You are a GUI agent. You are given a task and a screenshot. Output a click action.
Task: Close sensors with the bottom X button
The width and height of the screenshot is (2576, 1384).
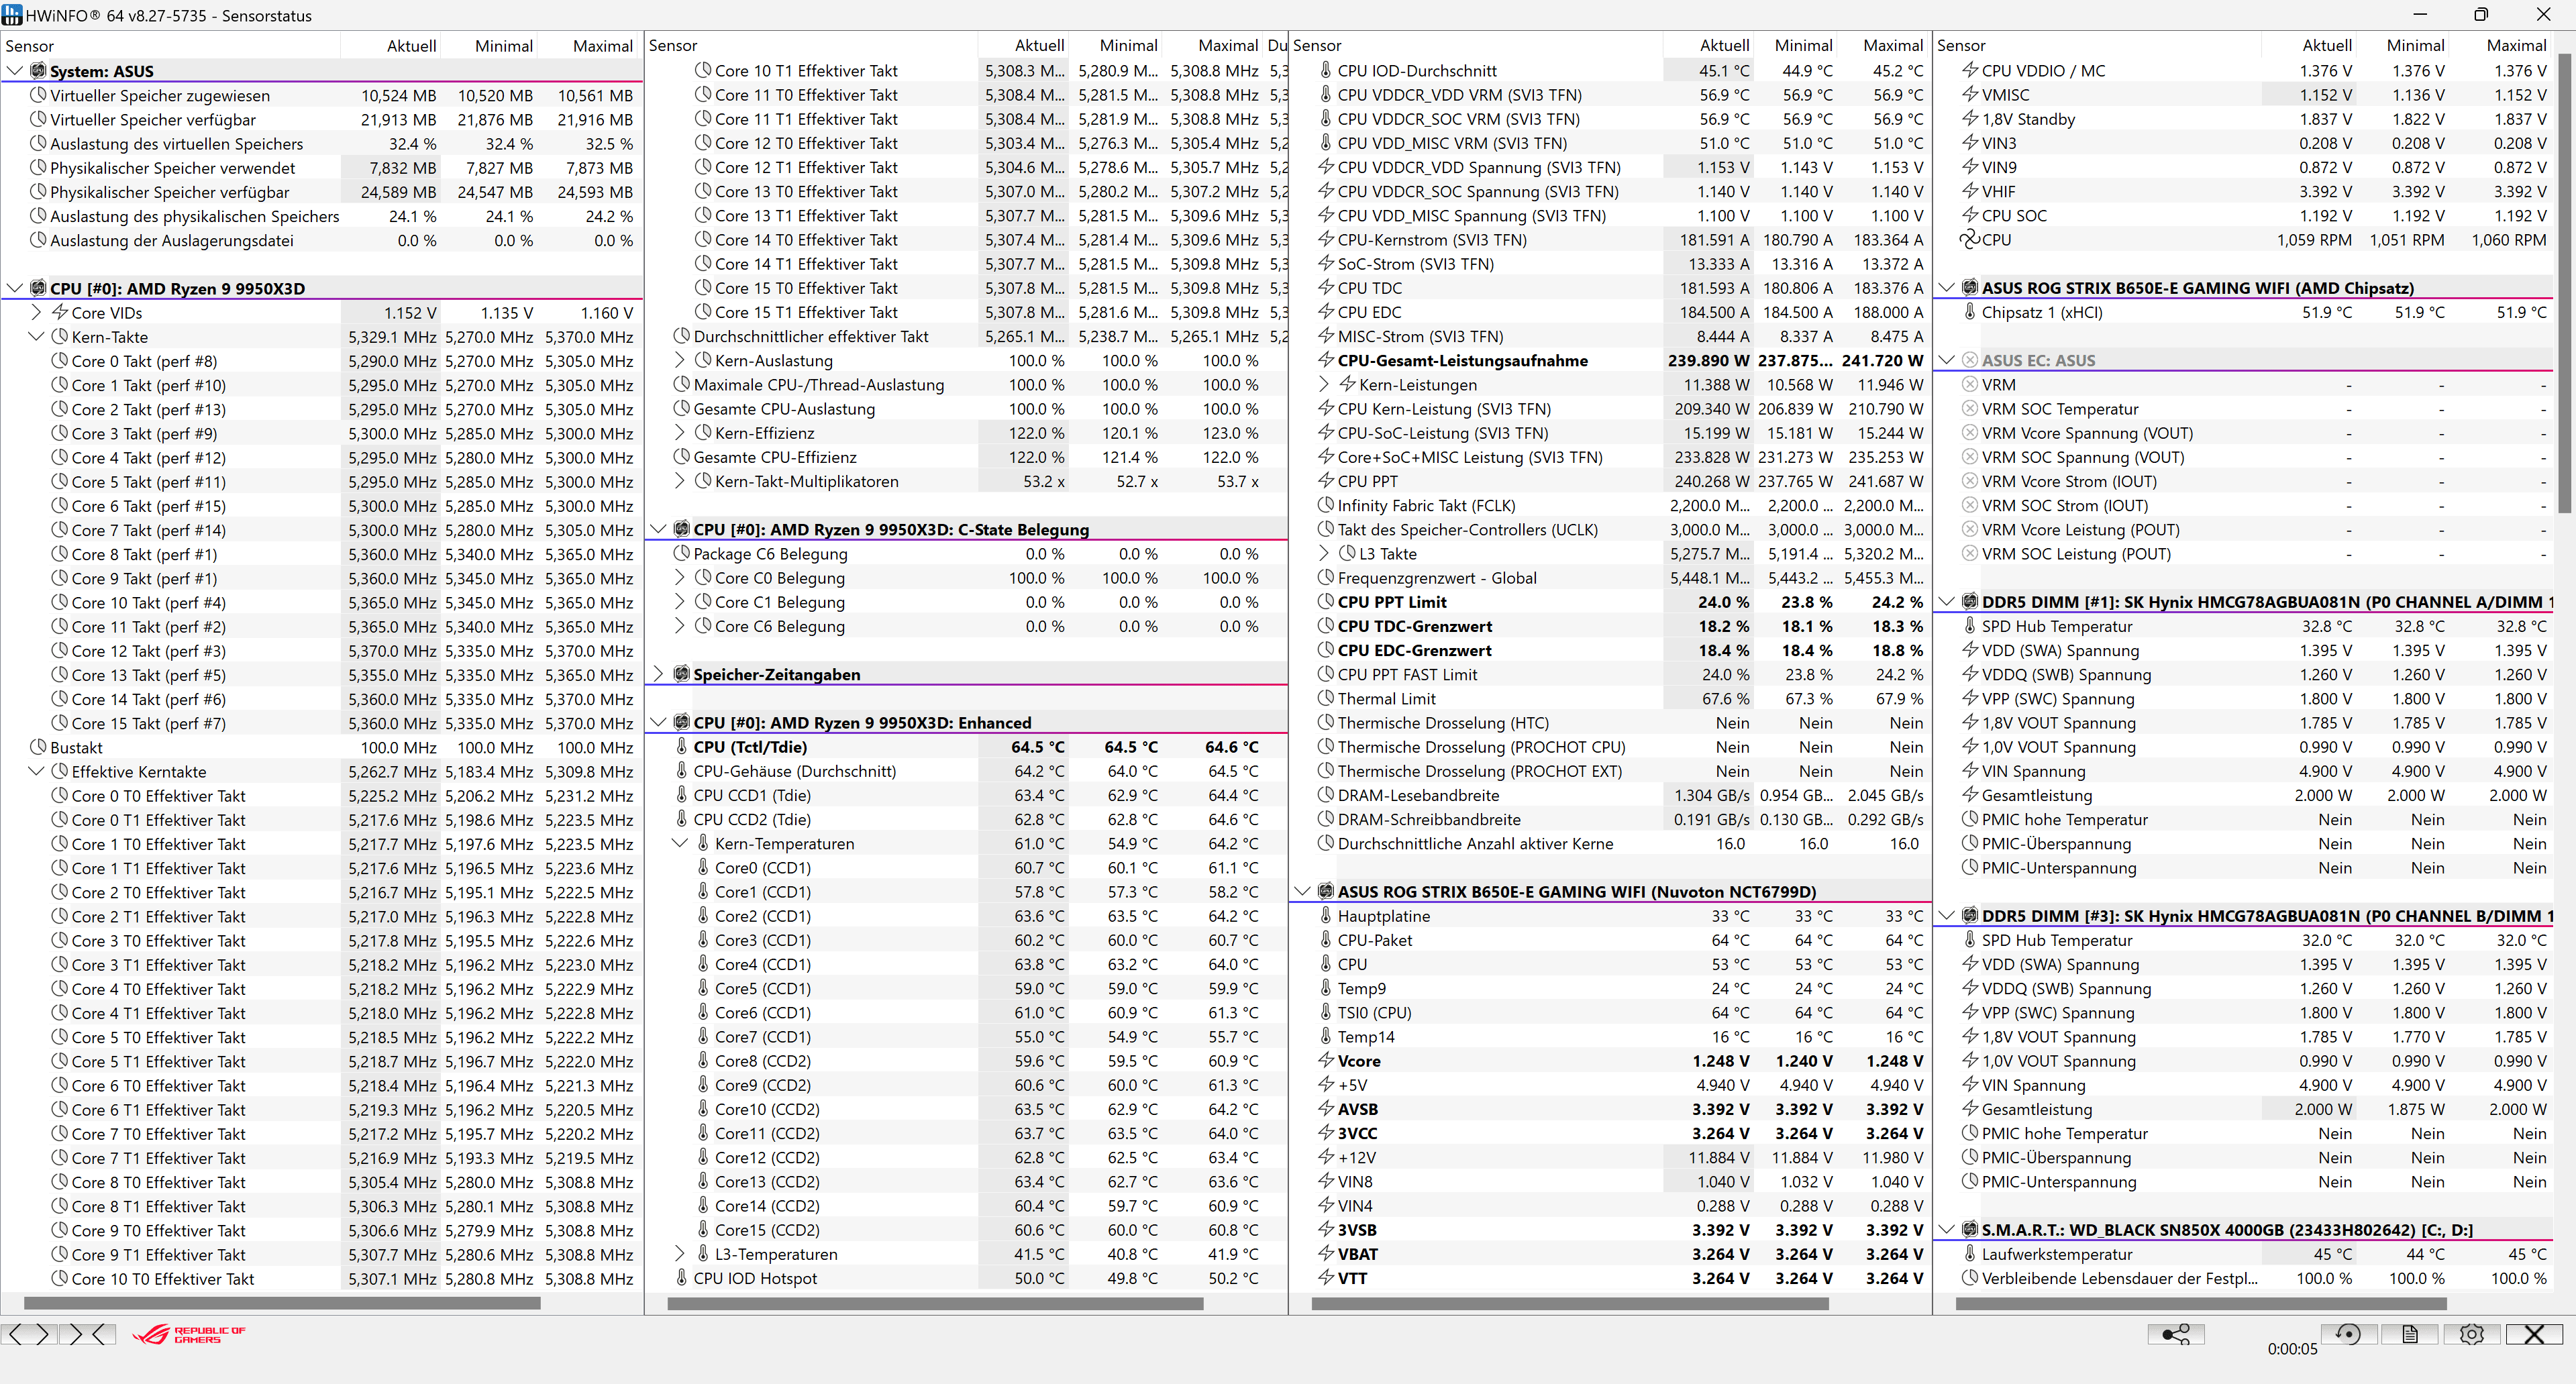tap(2533, 1334)
